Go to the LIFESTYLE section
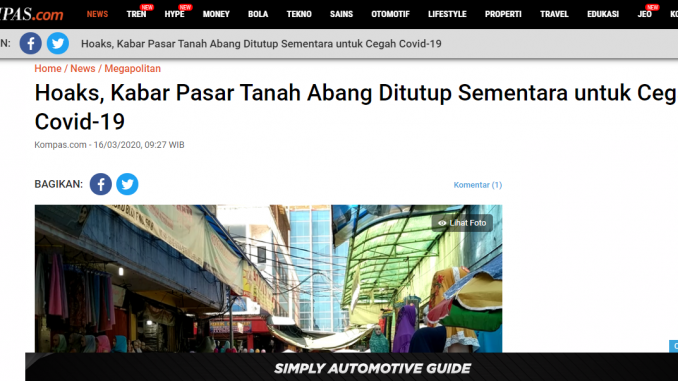 point(448,14)
